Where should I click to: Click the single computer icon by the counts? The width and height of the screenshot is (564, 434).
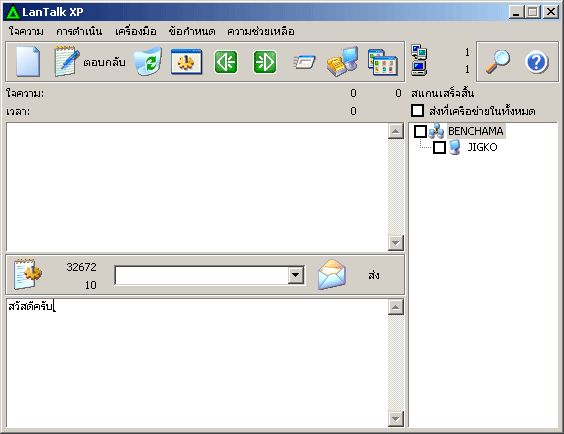click(x=419, y=68)
